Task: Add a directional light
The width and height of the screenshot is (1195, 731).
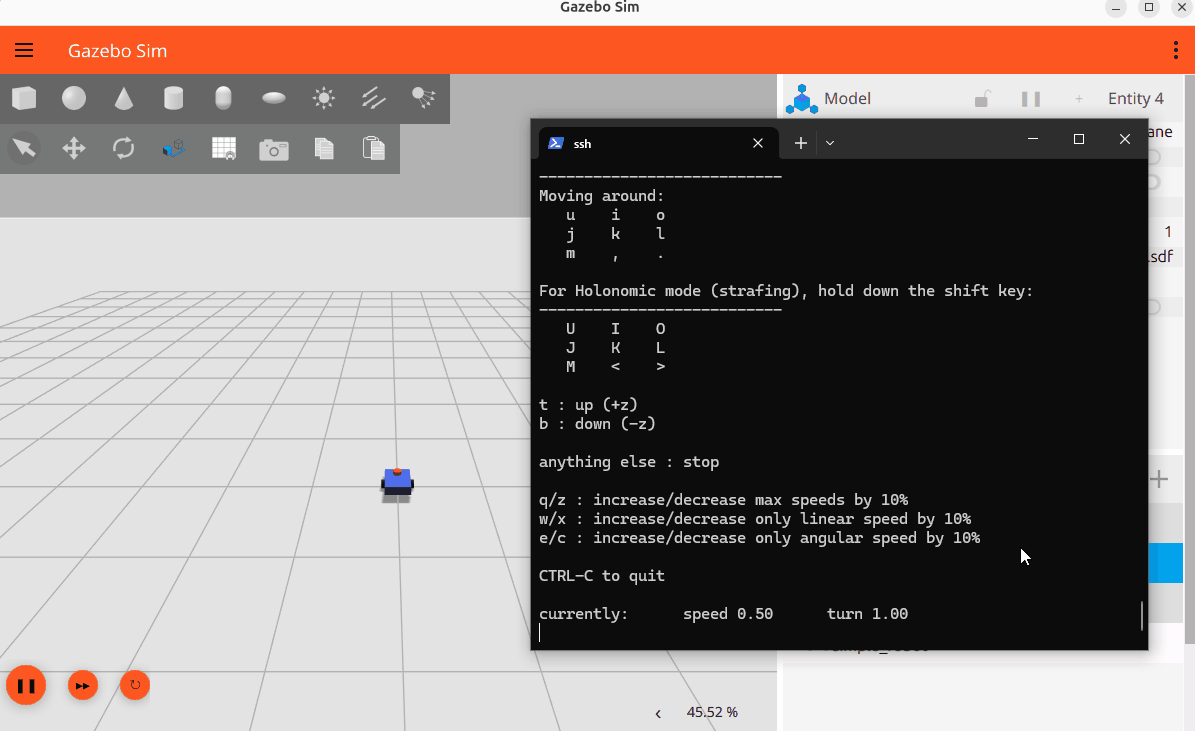Action: pyautogui.click(x=373, y=98)
